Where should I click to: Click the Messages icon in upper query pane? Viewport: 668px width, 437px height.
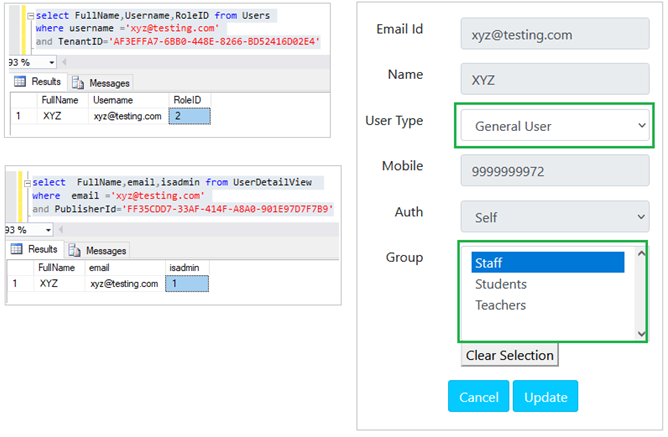click(78, 83)
